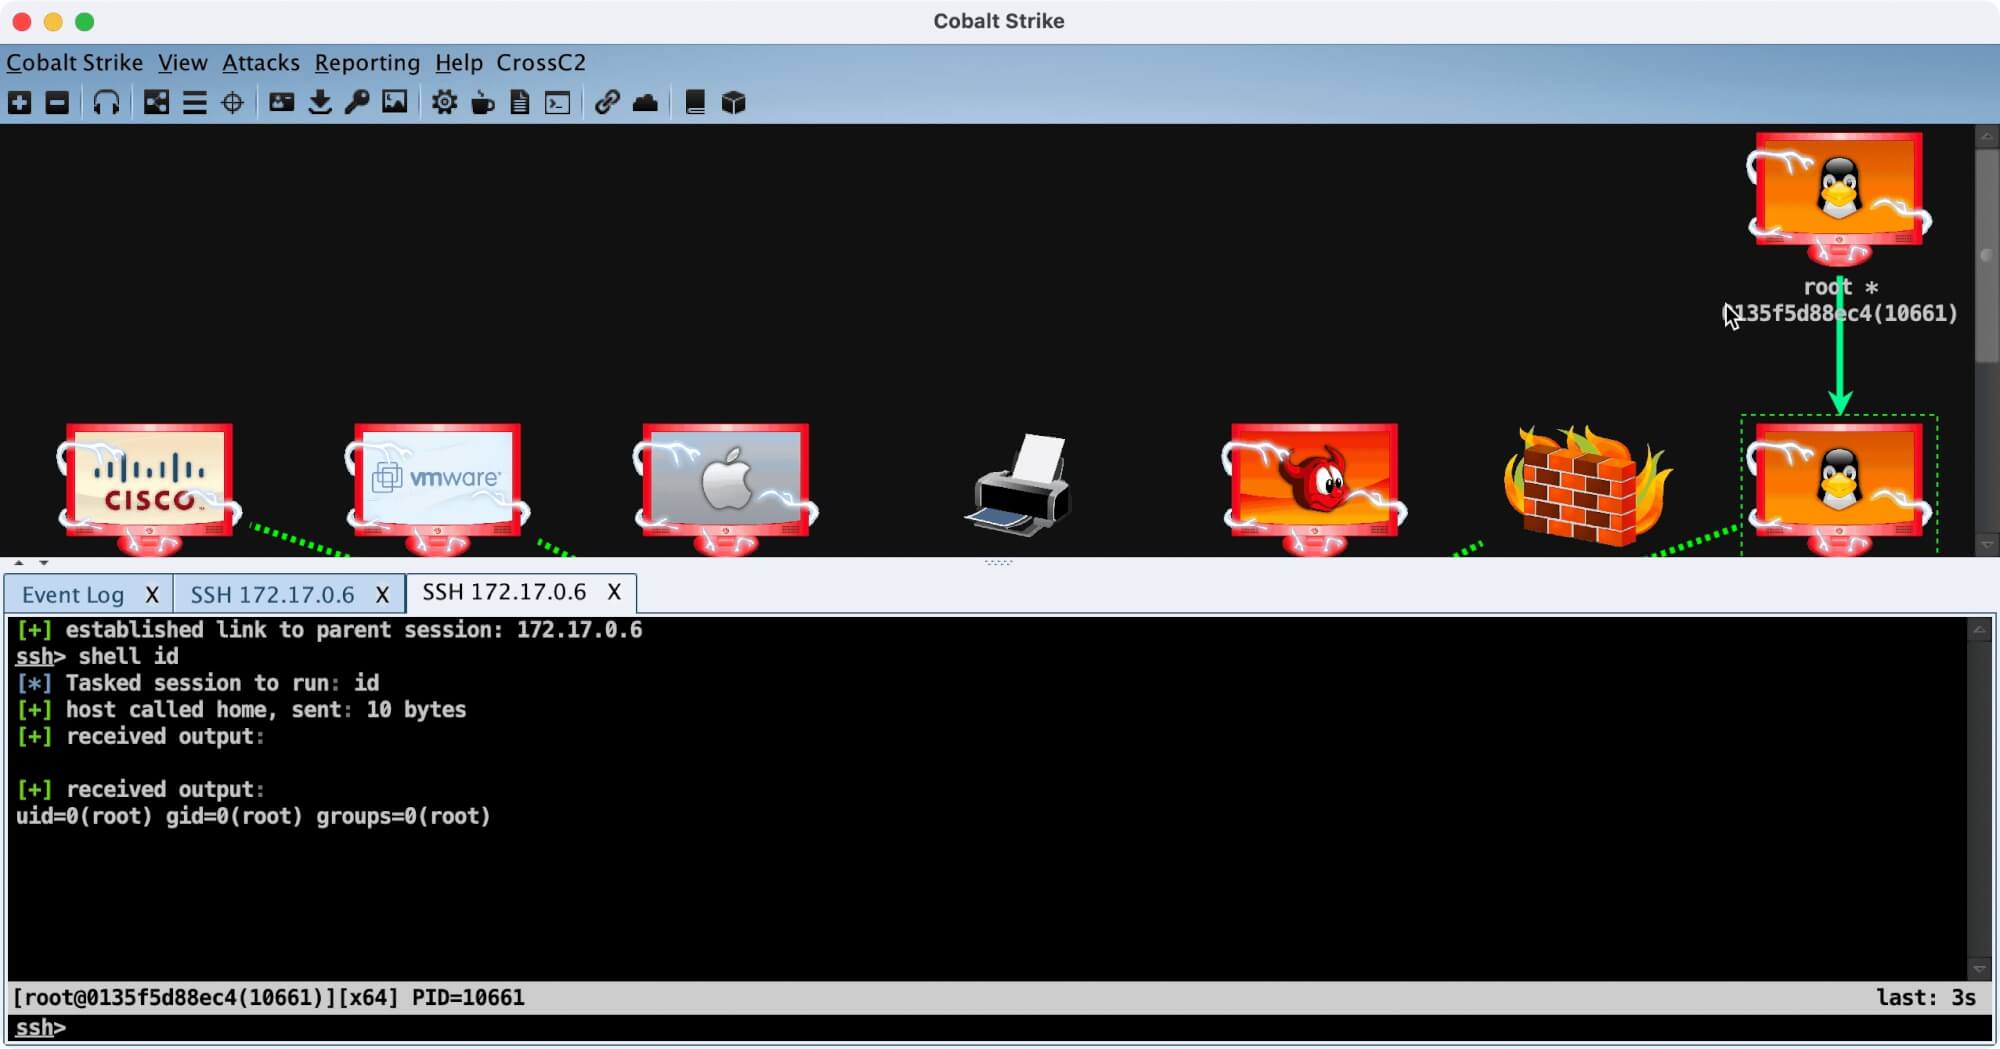Open the keystrokes key icon
Viewport: 2000px width, 1049px height.
click(x=357, y=103)
